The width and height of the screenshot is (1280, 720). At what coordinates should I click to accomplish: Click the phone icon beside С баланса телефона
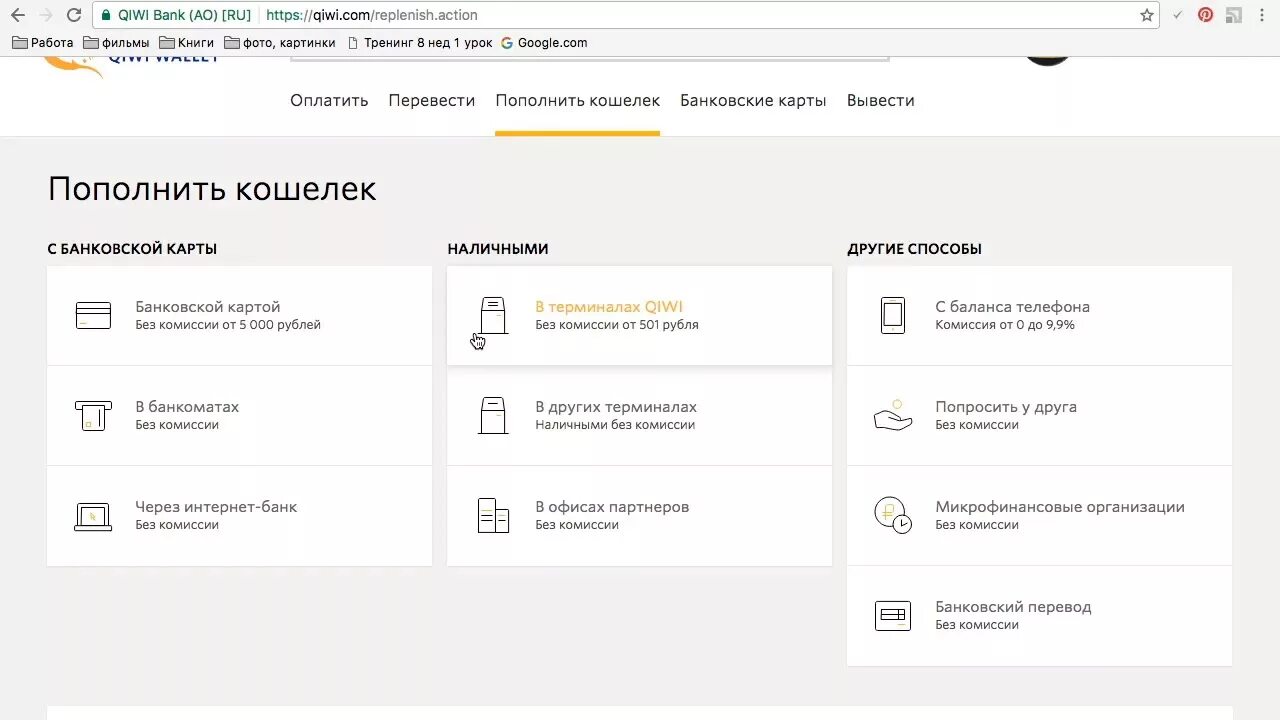893,315
